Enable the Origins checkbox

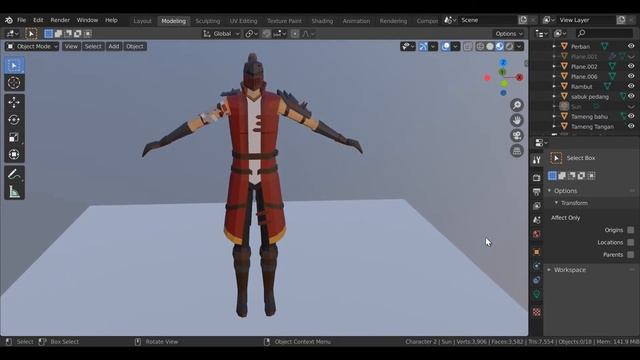point(631,230)
